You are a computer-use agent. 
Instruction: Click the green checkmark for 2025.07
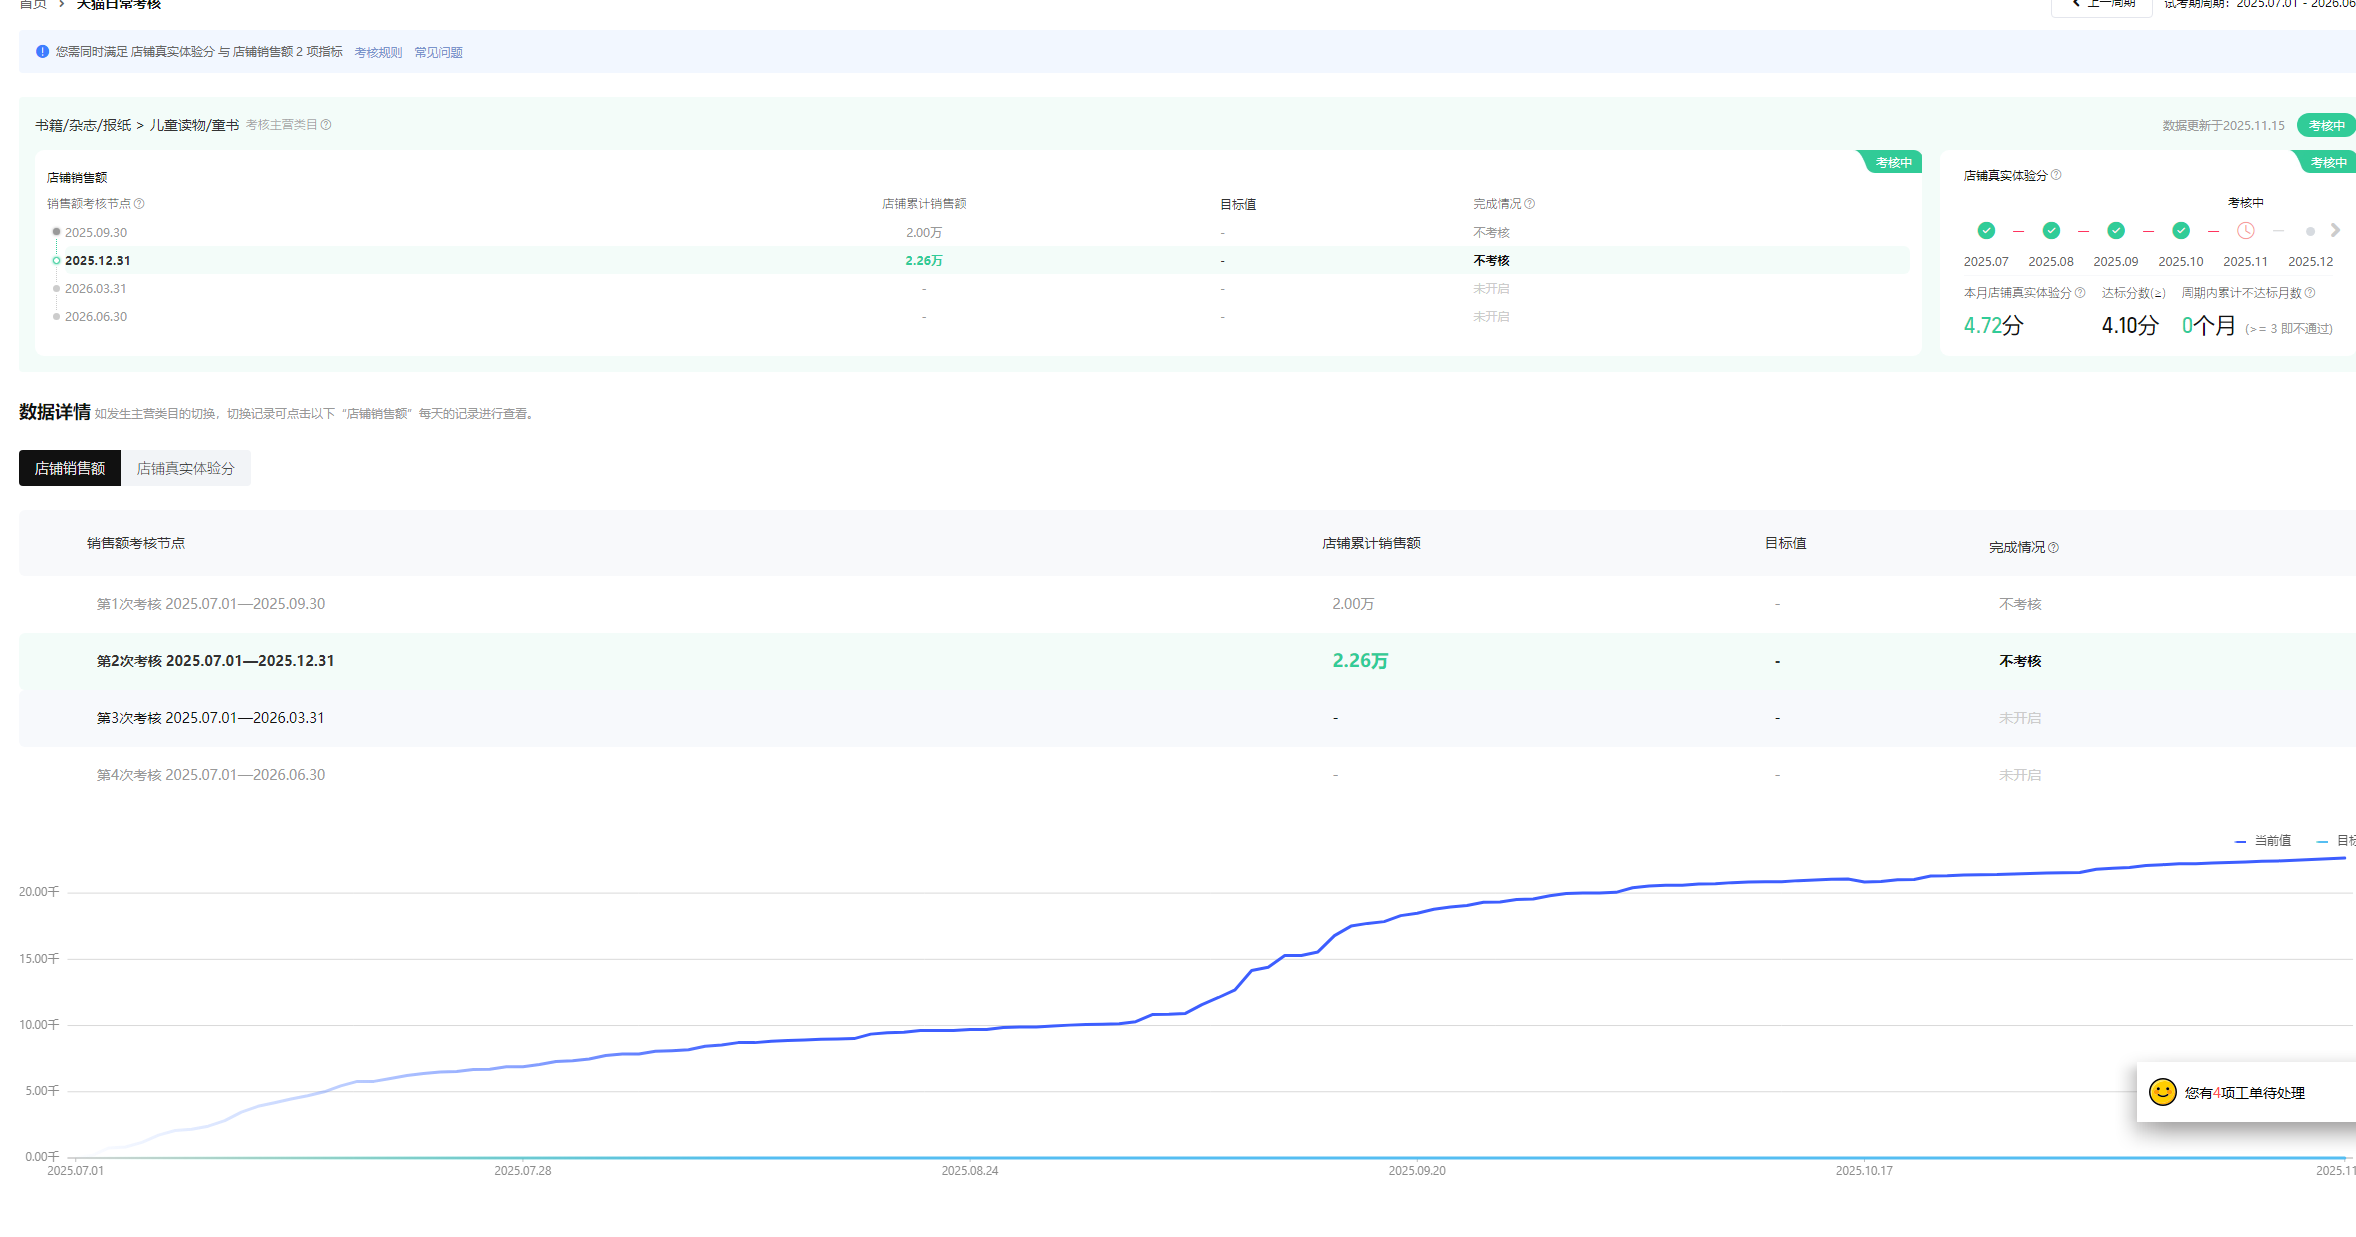point(1986,231)
